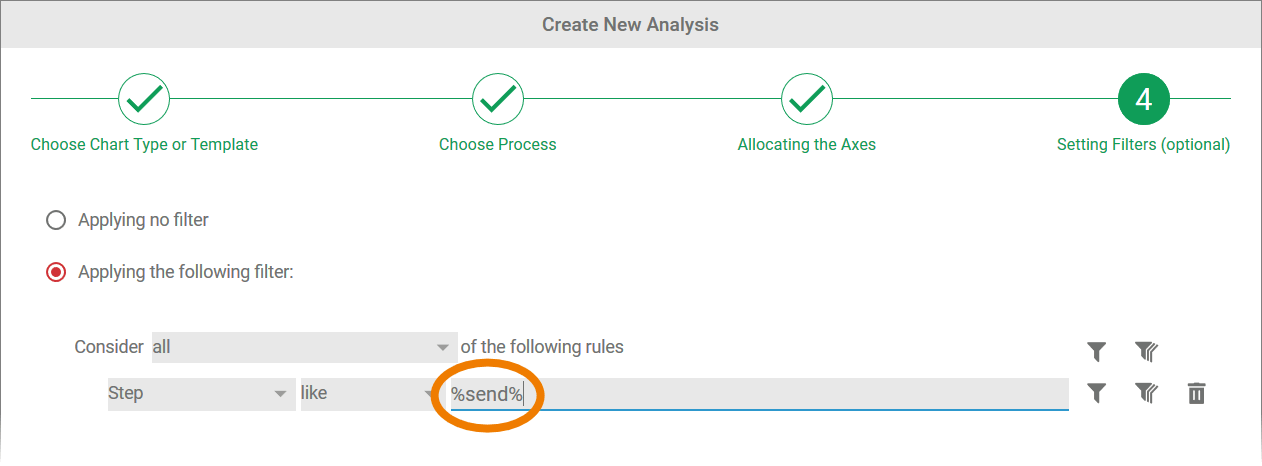Click the checkmark circle above Allocating the Axes
The height and width of the screenshot is (466, 1262).
point(807,99)
